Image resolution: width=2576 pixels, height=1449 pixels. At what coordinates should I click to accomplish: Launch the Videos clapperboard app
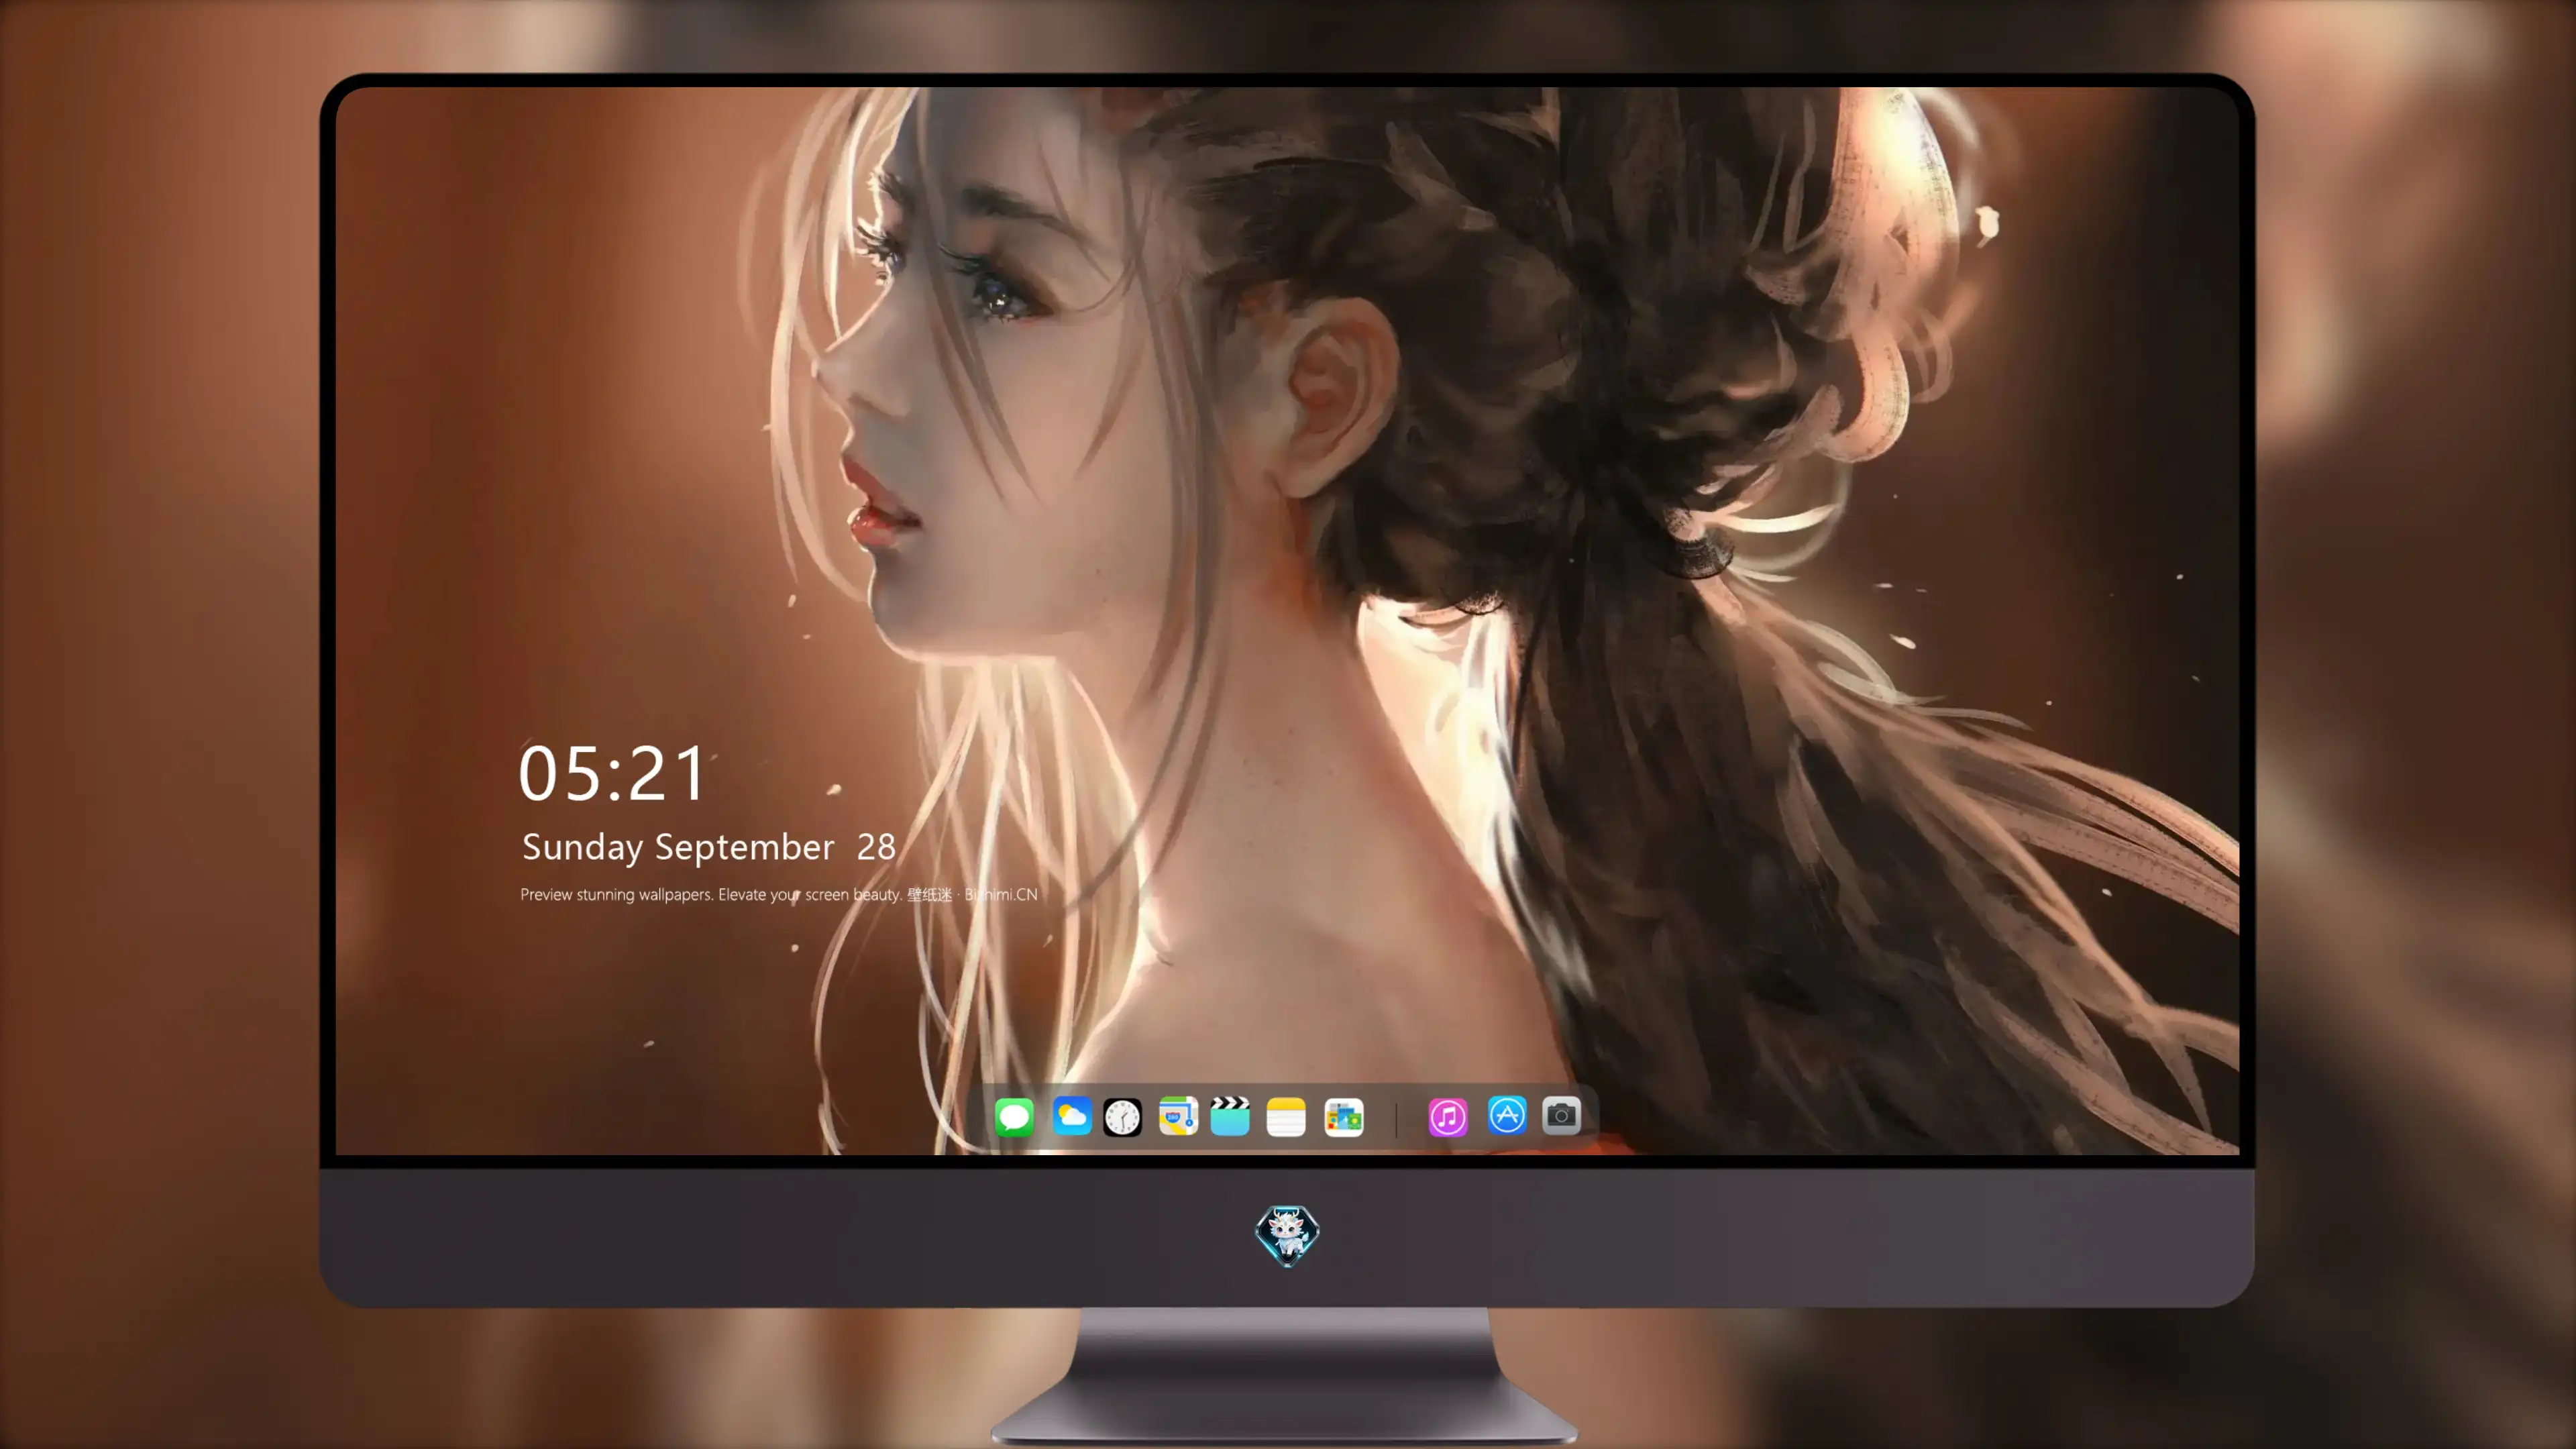point(1230,1116)
